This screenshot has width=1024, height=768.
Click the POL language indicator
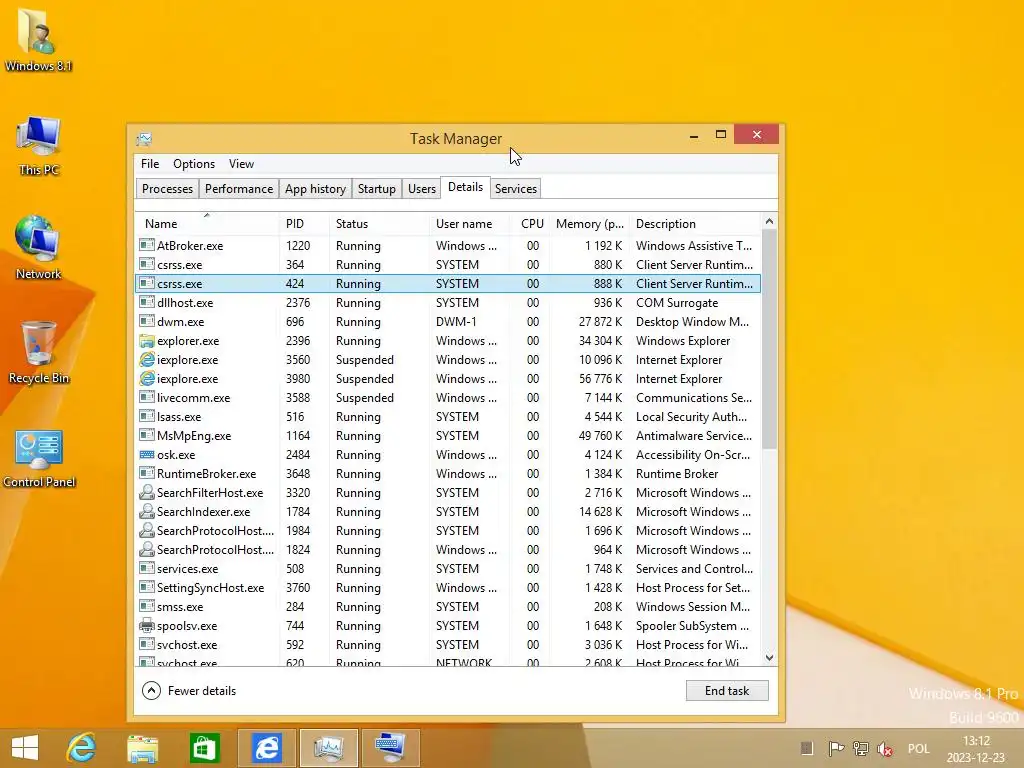918,748
